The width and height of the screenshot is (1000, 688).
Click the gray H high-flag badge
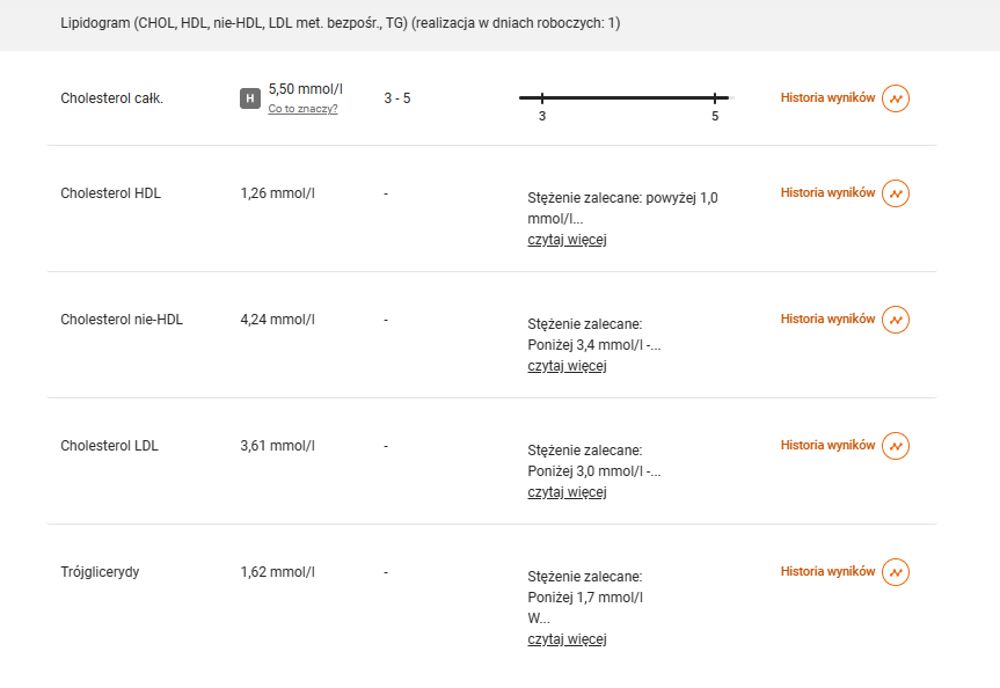(x=250, y=98)
